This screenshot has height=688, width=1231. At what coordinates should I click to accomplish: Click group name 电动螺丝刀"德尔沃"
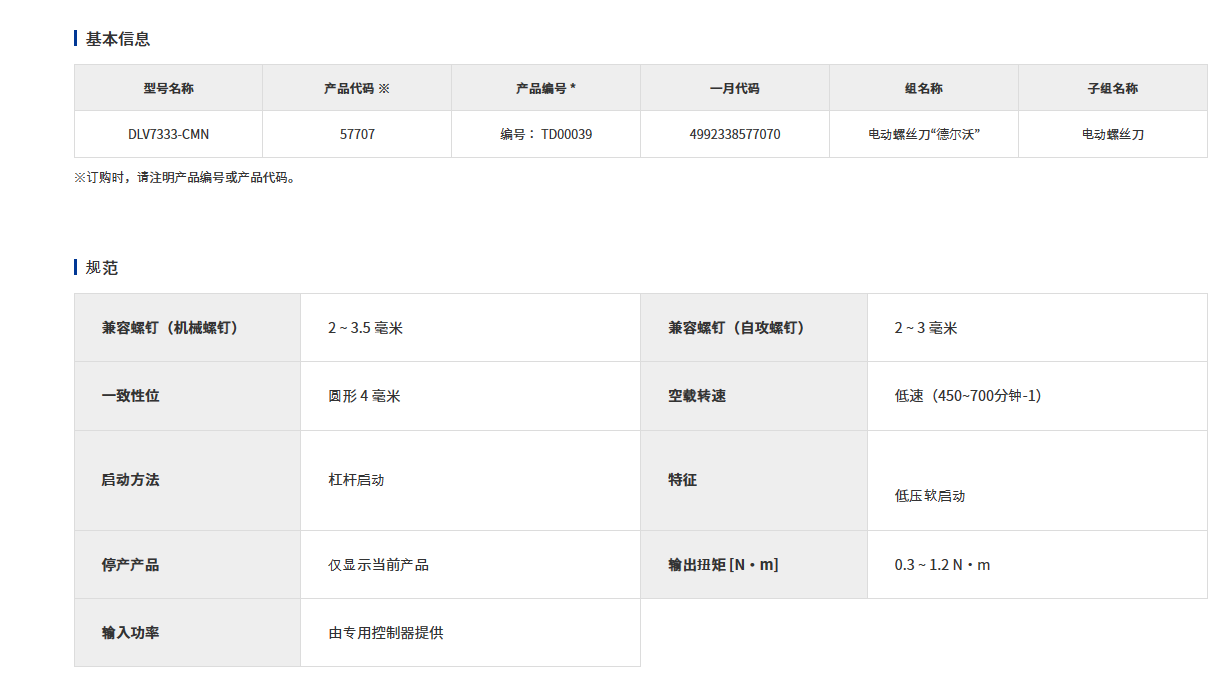click(924, 134)
